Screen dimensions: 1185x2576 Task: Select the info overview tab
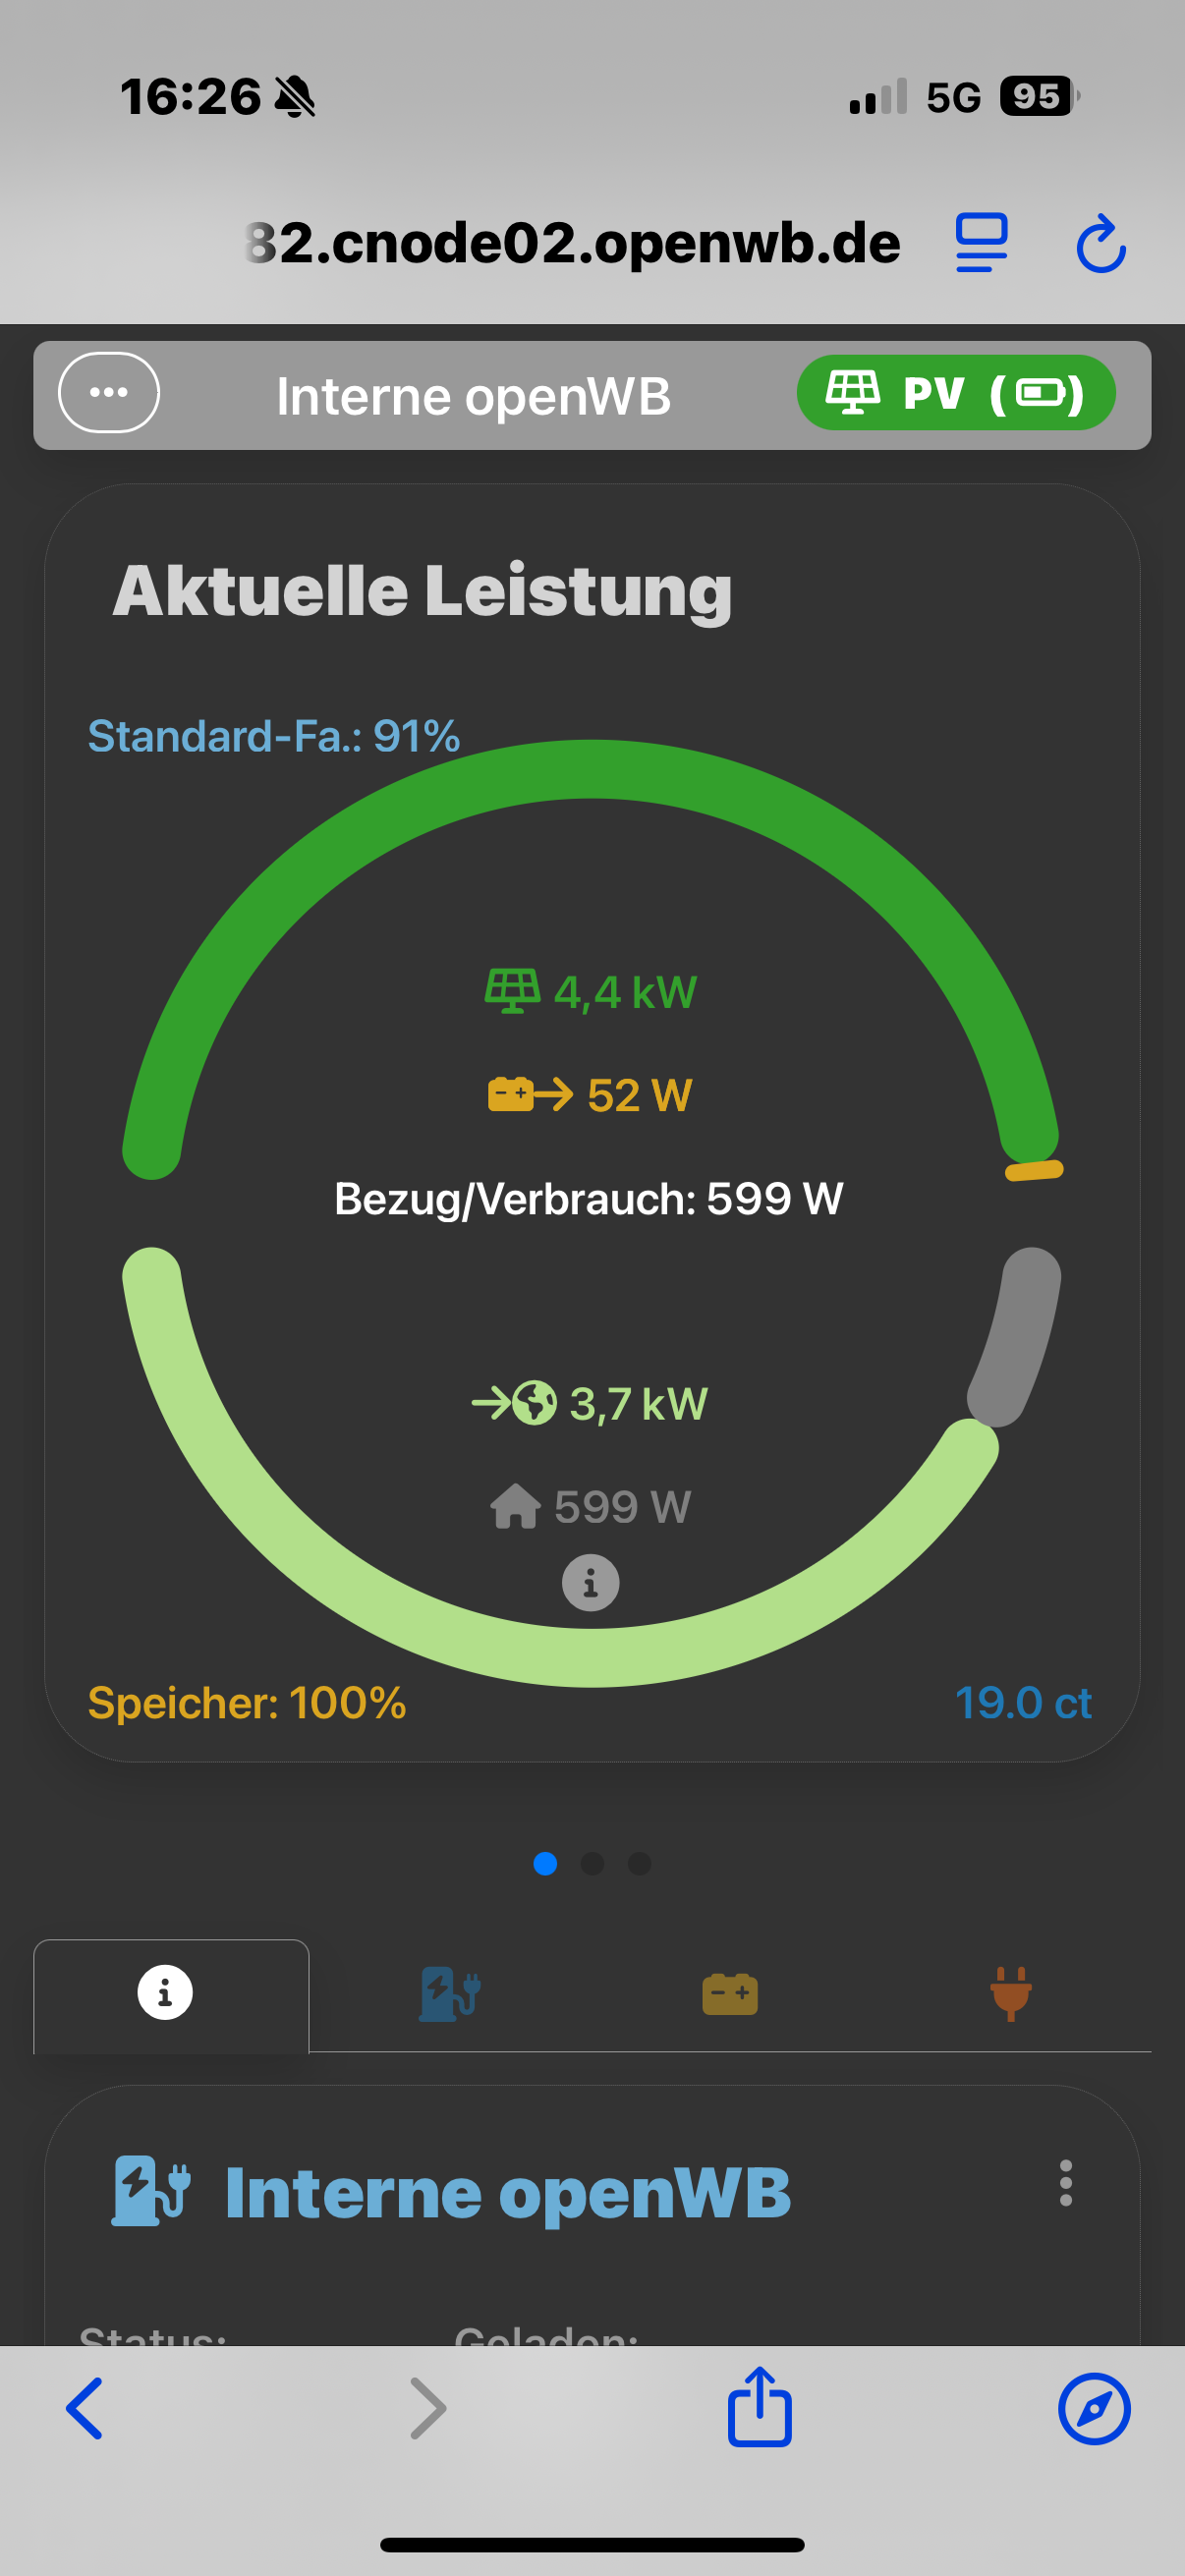[x=166, y=1993]
